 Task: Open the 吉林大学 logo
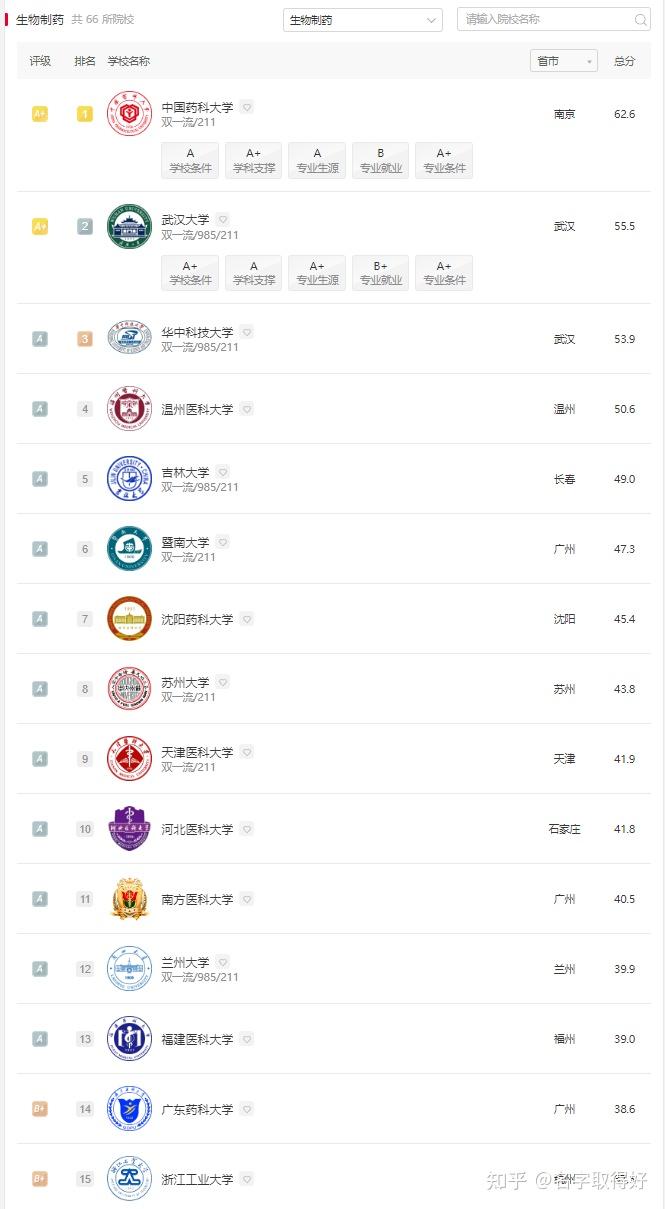coord(129,479)
